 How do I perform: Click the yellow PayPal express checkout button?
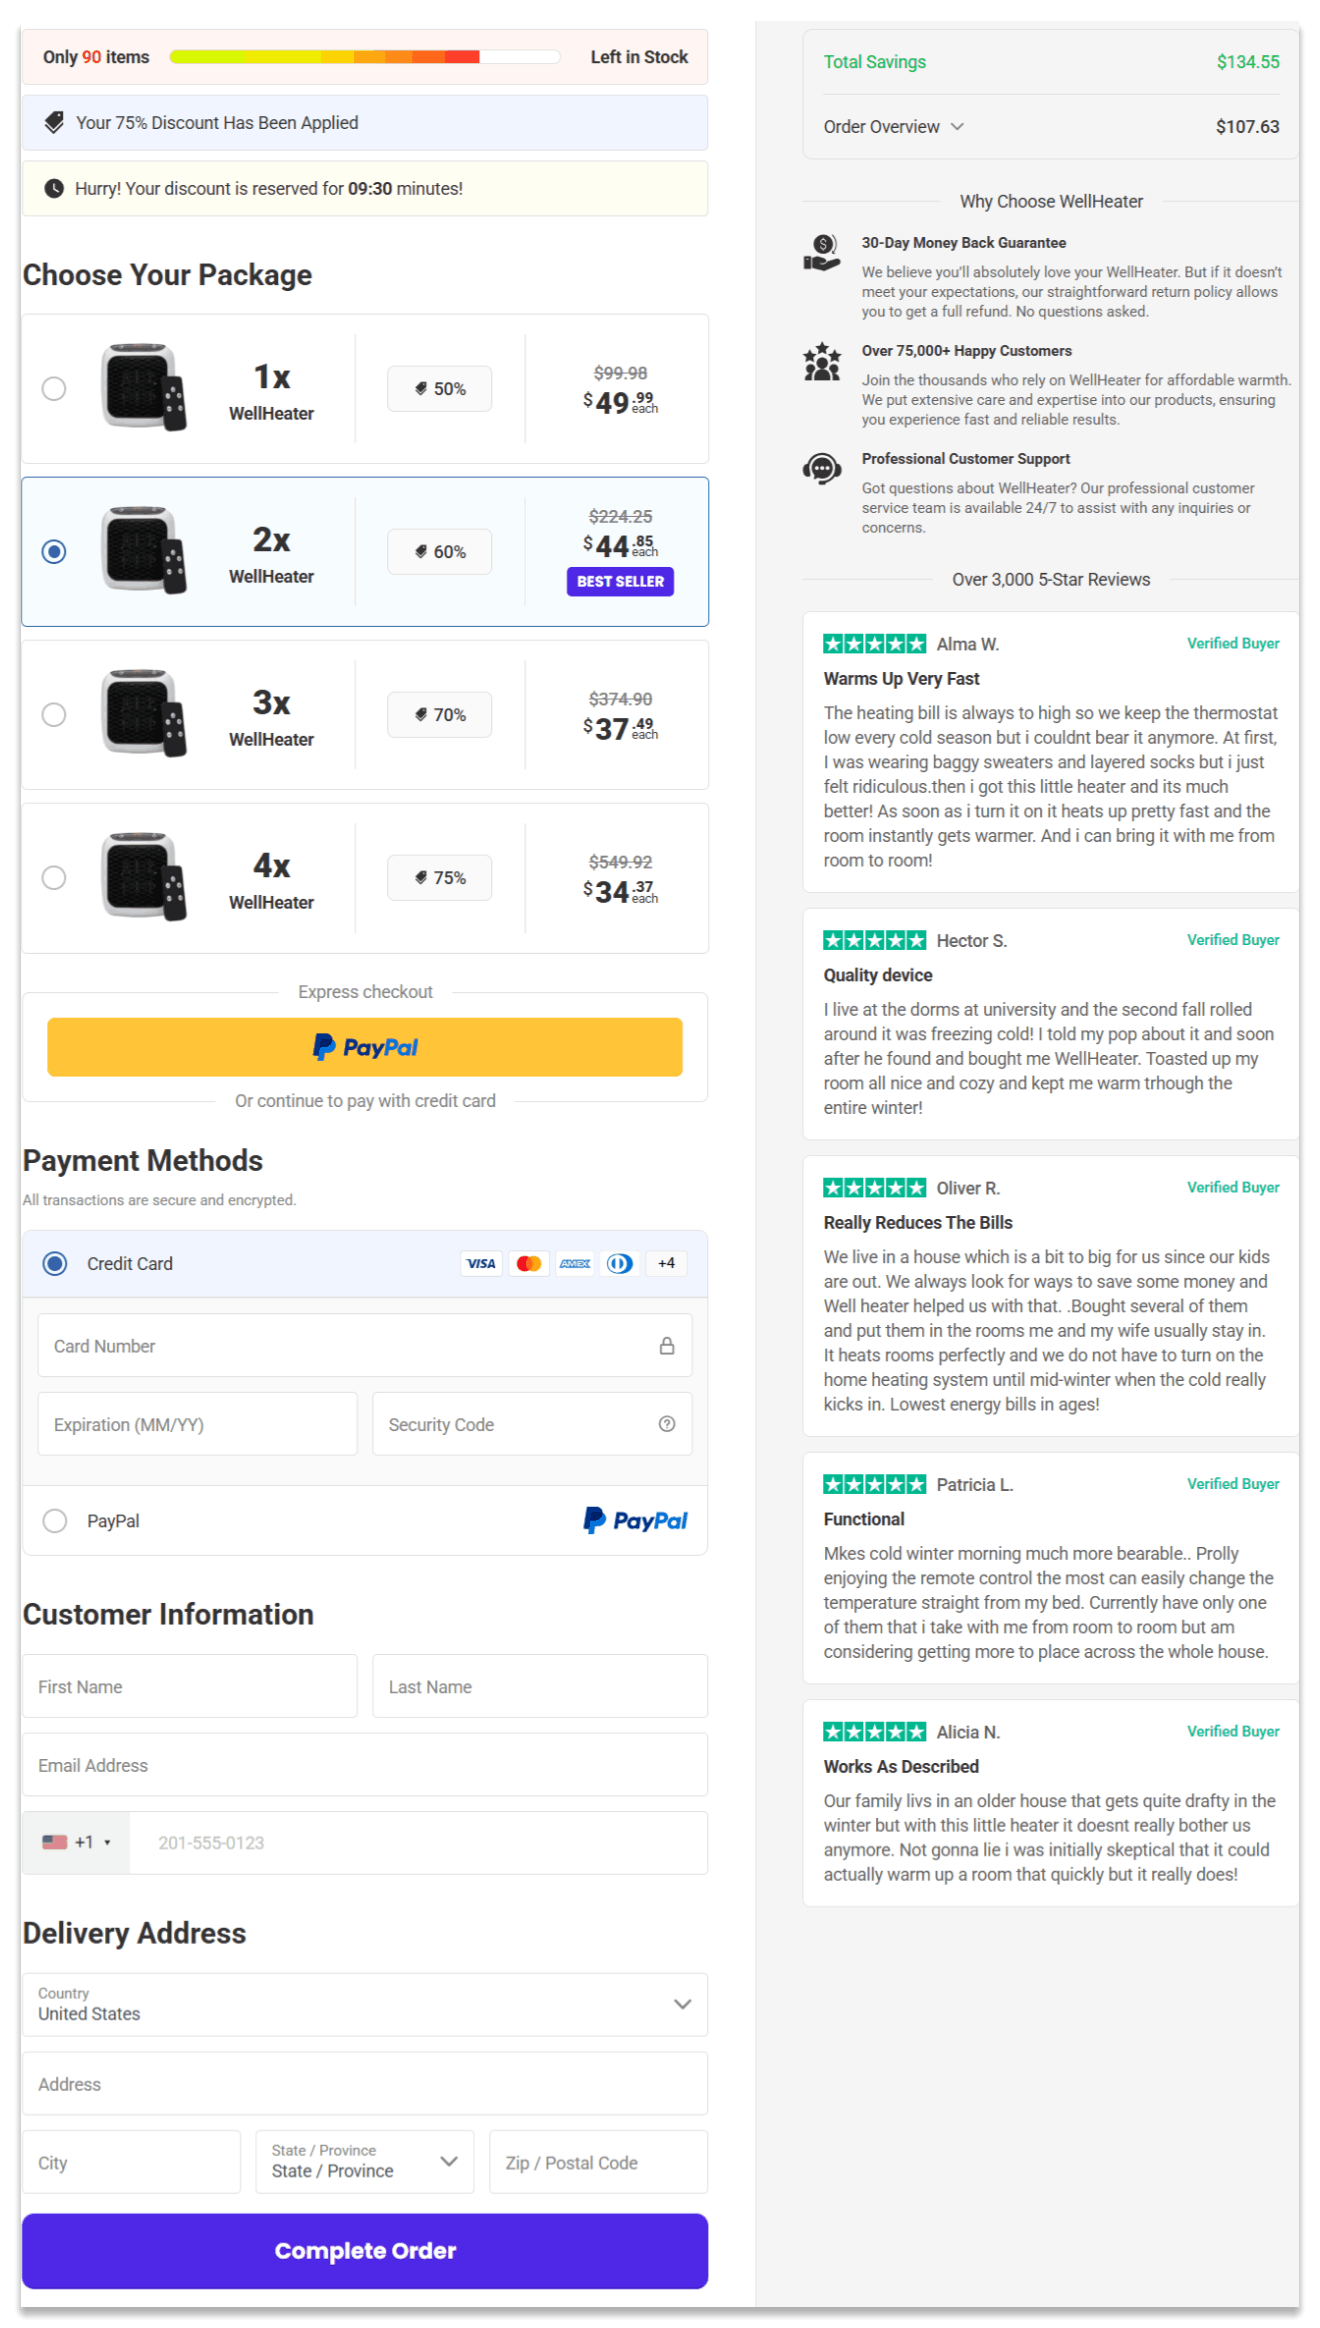click(x=365, y=1047)
